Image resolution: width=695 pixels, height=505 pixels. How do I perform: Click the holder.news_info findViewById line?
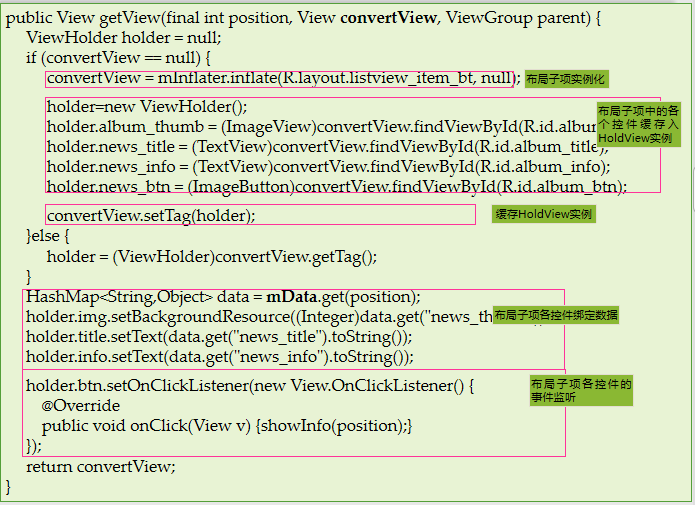(329, 167)
